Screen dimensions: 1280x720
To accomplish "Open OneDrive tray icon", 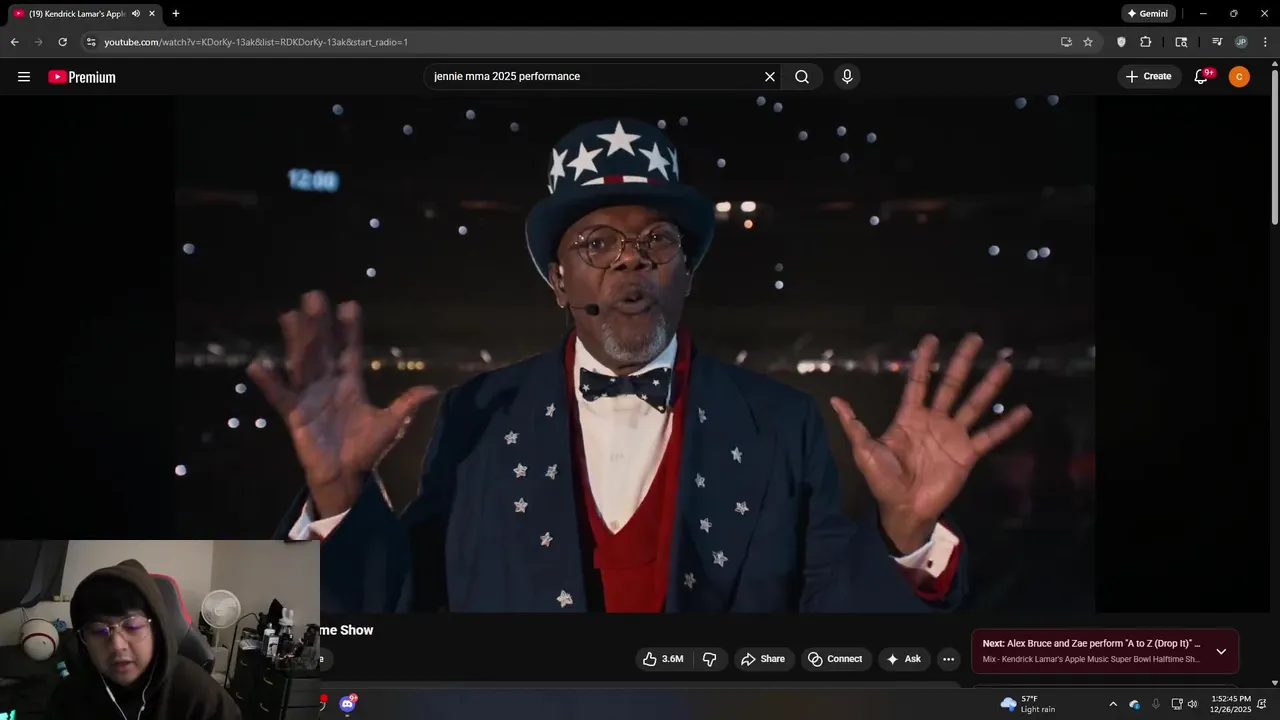I will pyautogui.click(x=1134, y=704).
